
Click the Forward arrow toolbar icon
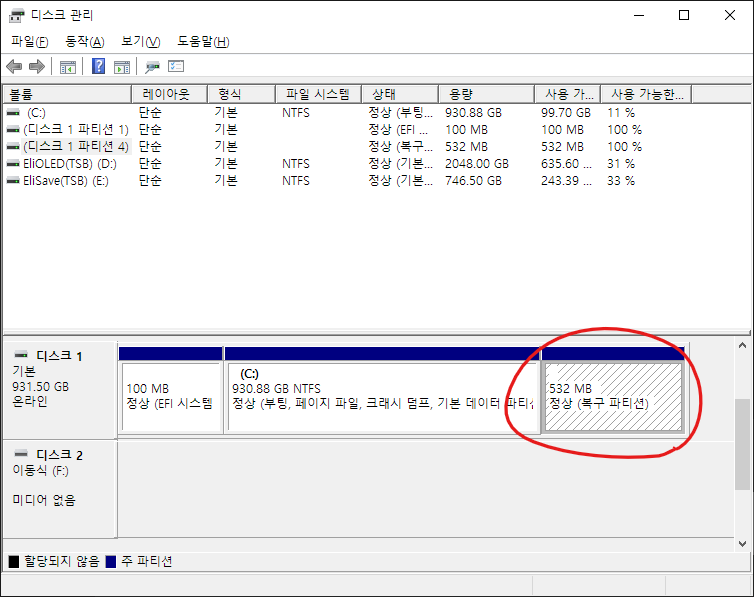[37, 66]
